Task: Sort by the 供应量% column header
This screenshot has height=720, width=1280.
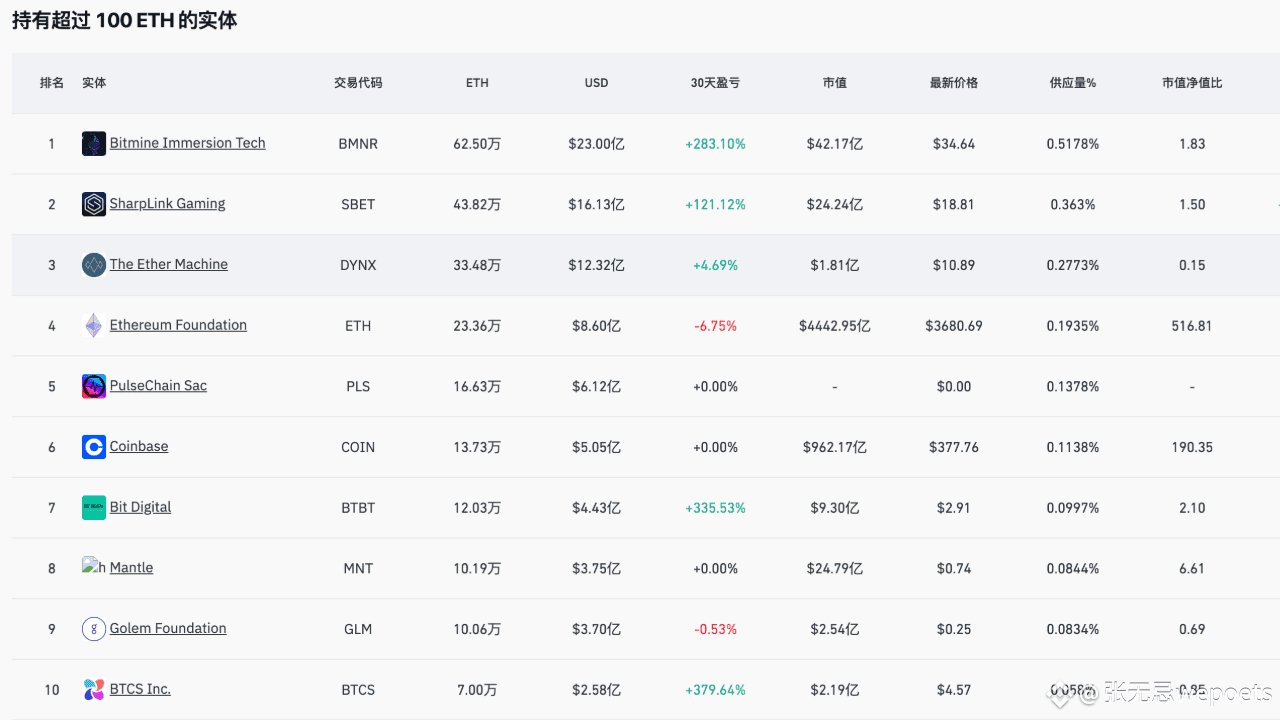Action: (x=1073, y=83)
